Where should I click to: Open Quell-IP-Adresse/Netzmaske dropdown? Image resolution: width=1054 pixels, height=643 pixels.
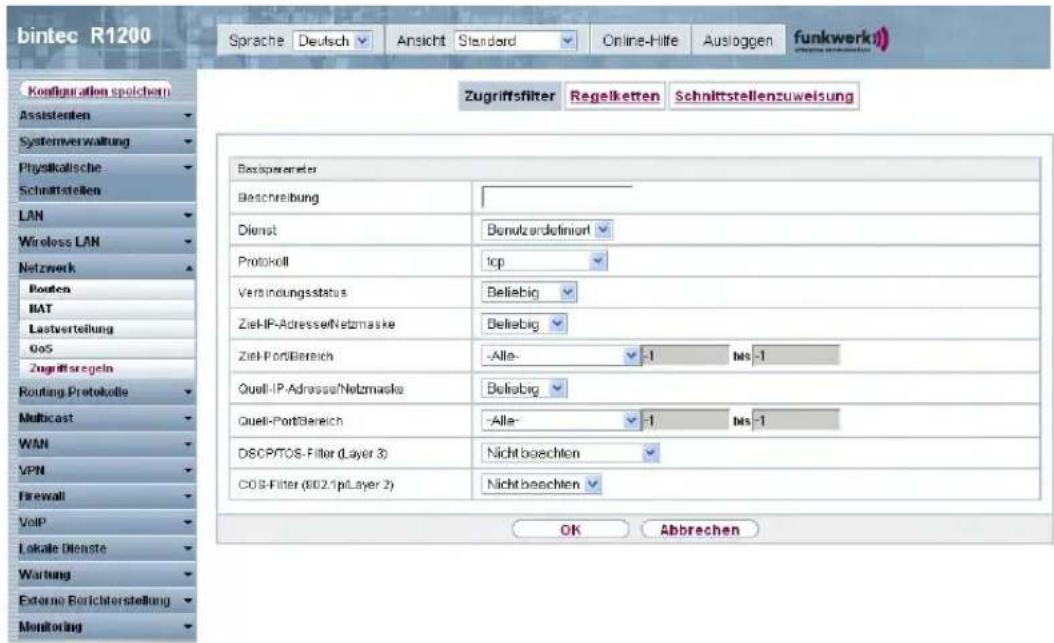click(524, 388)
